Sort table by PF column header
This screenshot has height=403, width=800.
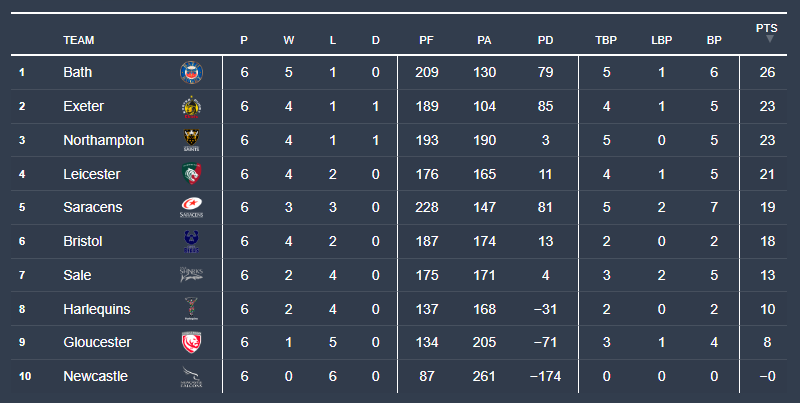pos(426,41)
